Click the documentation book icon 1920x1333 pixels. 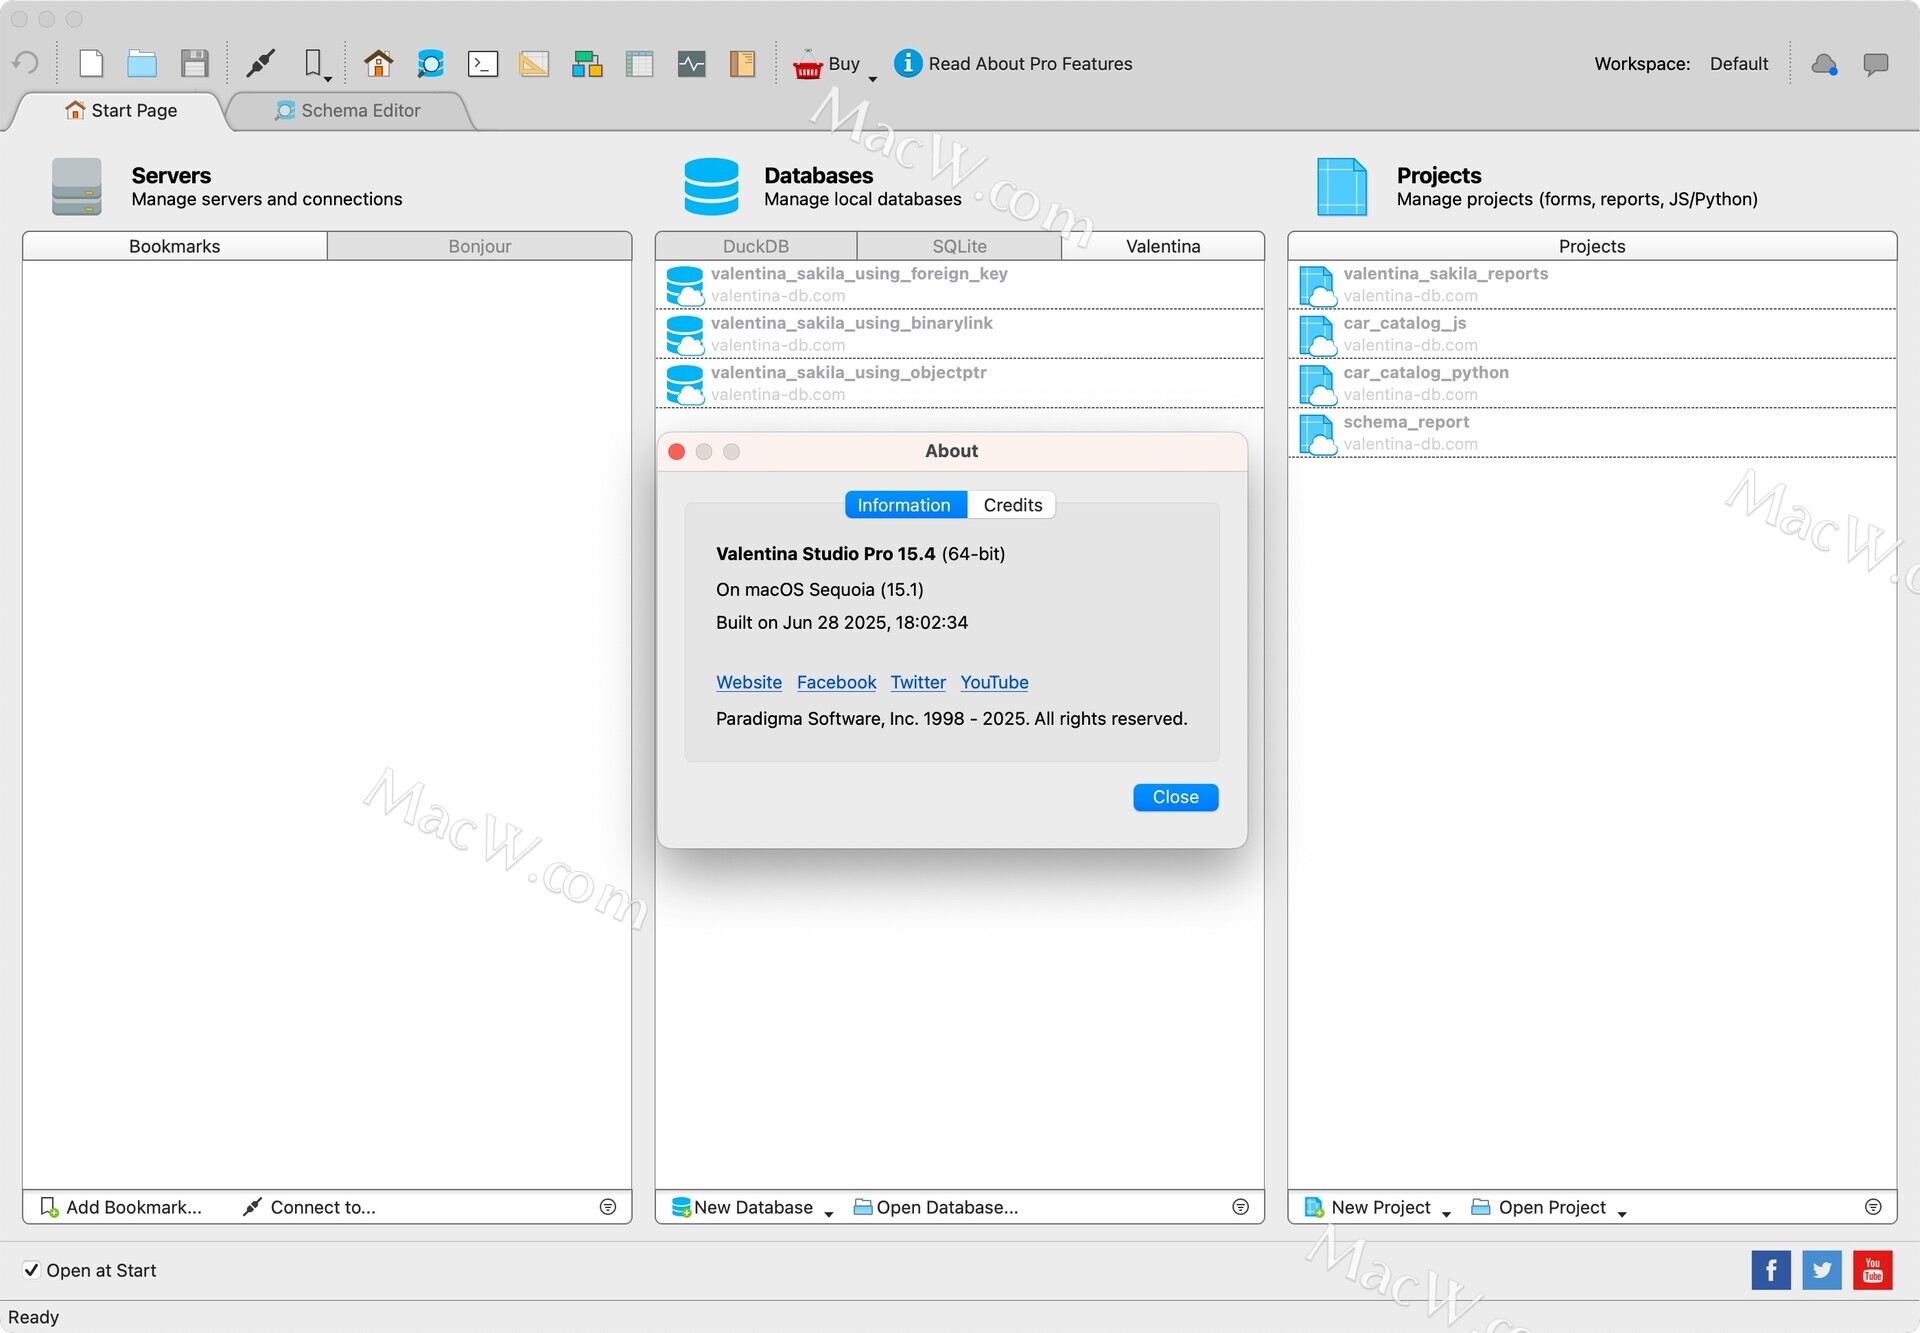click(x=742, y=63)
